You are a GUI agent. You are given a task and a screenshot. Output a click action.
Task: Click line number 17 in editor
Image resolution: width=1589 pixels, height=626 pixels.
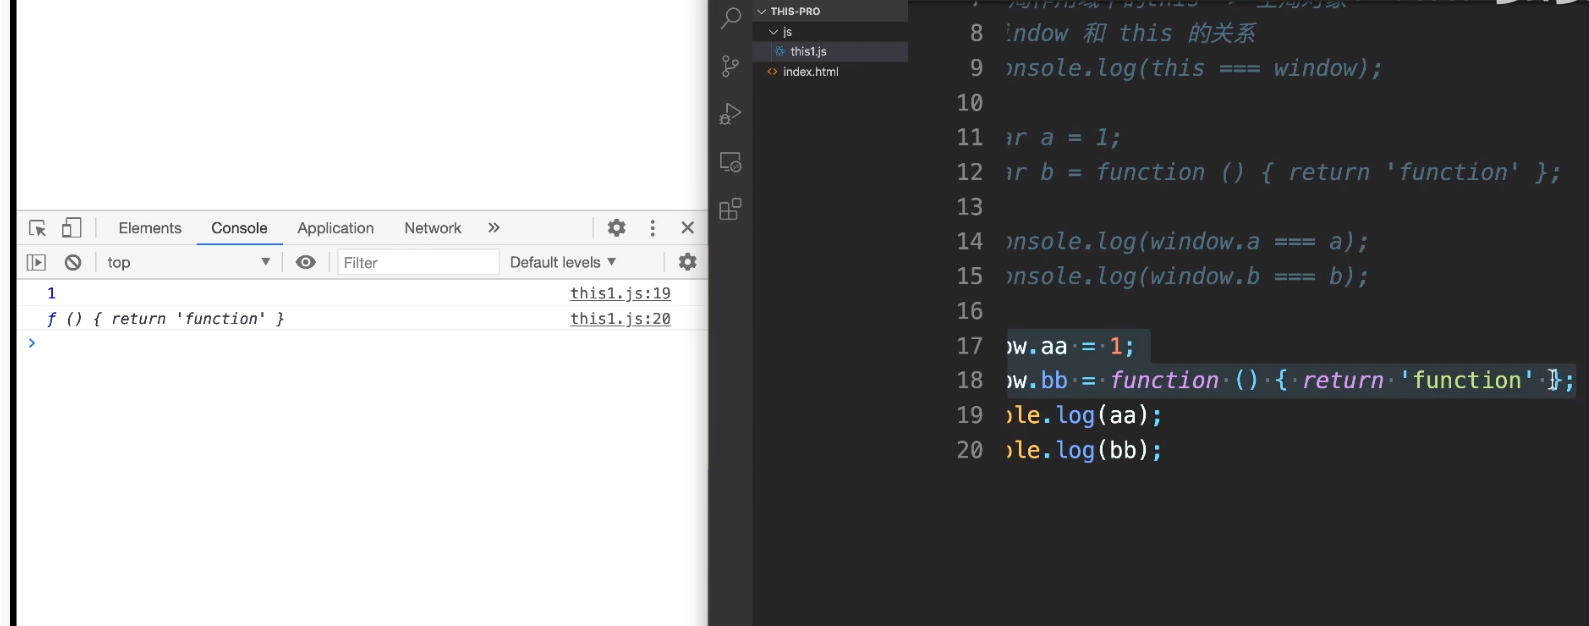point(970,346)
